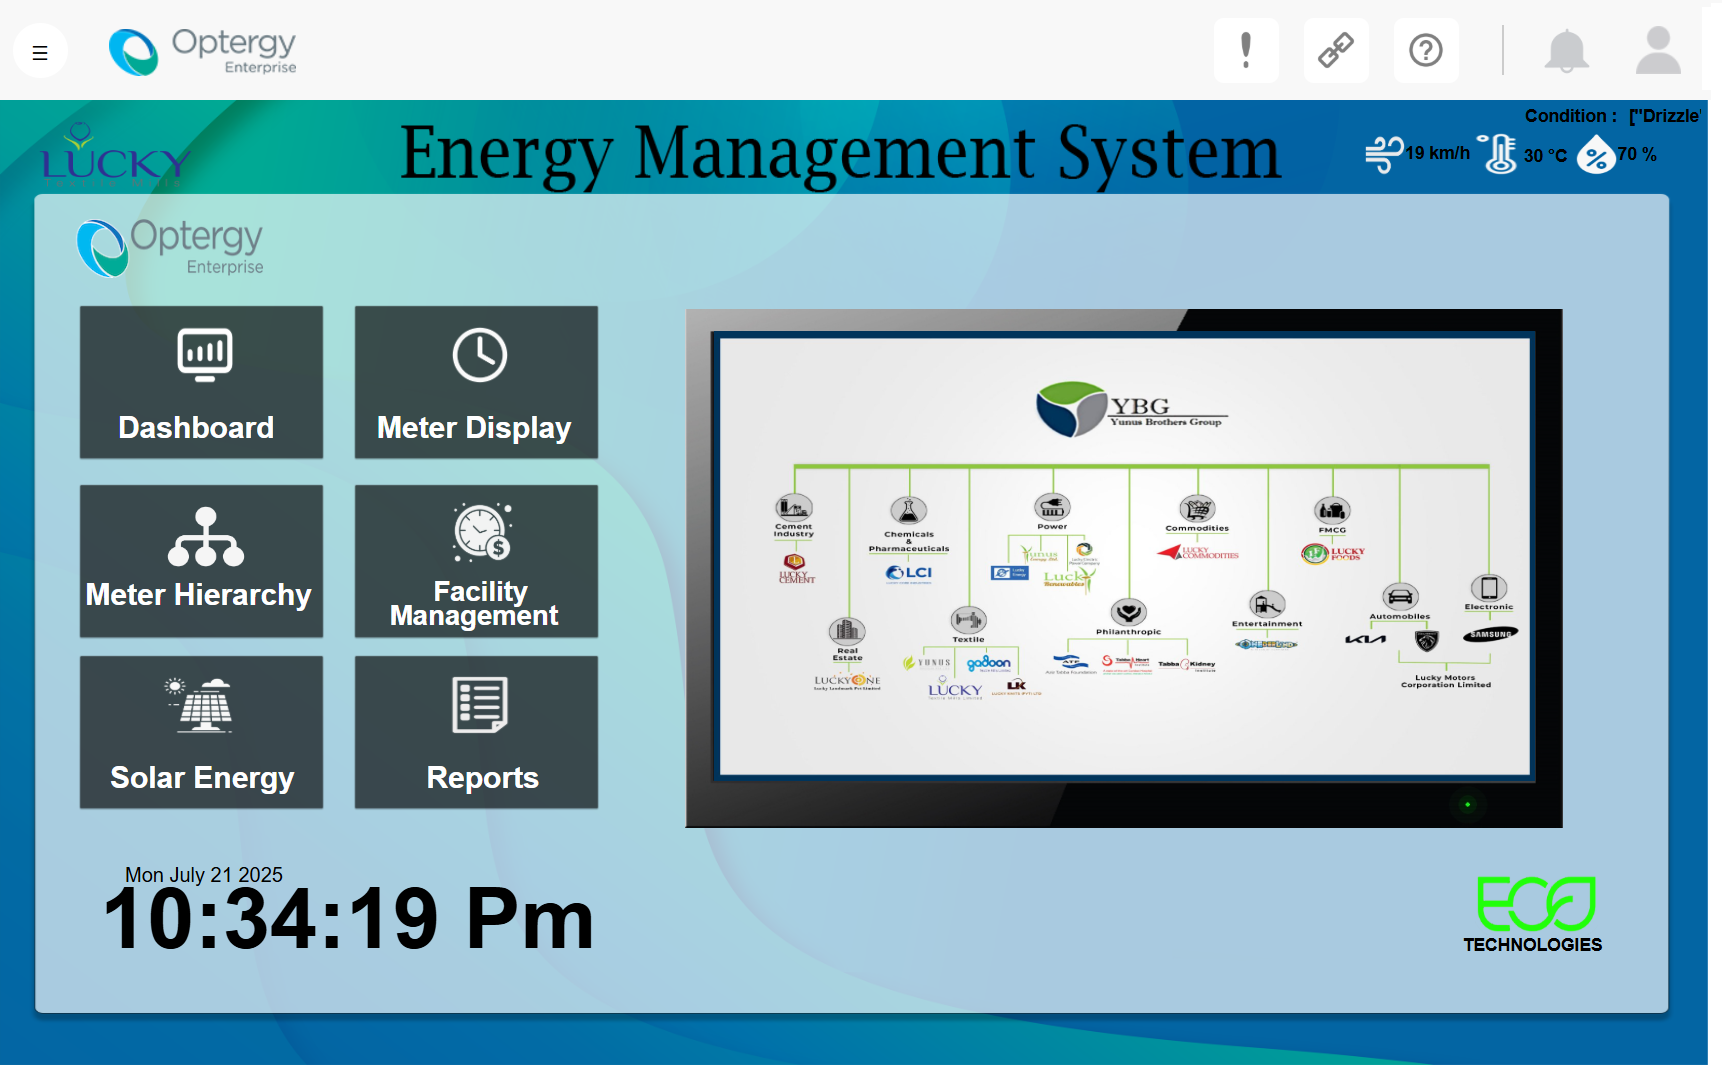Go to Meter Hierarchy
Viewport: 1722px width, 1078px height.
click(x=201, y=561)
